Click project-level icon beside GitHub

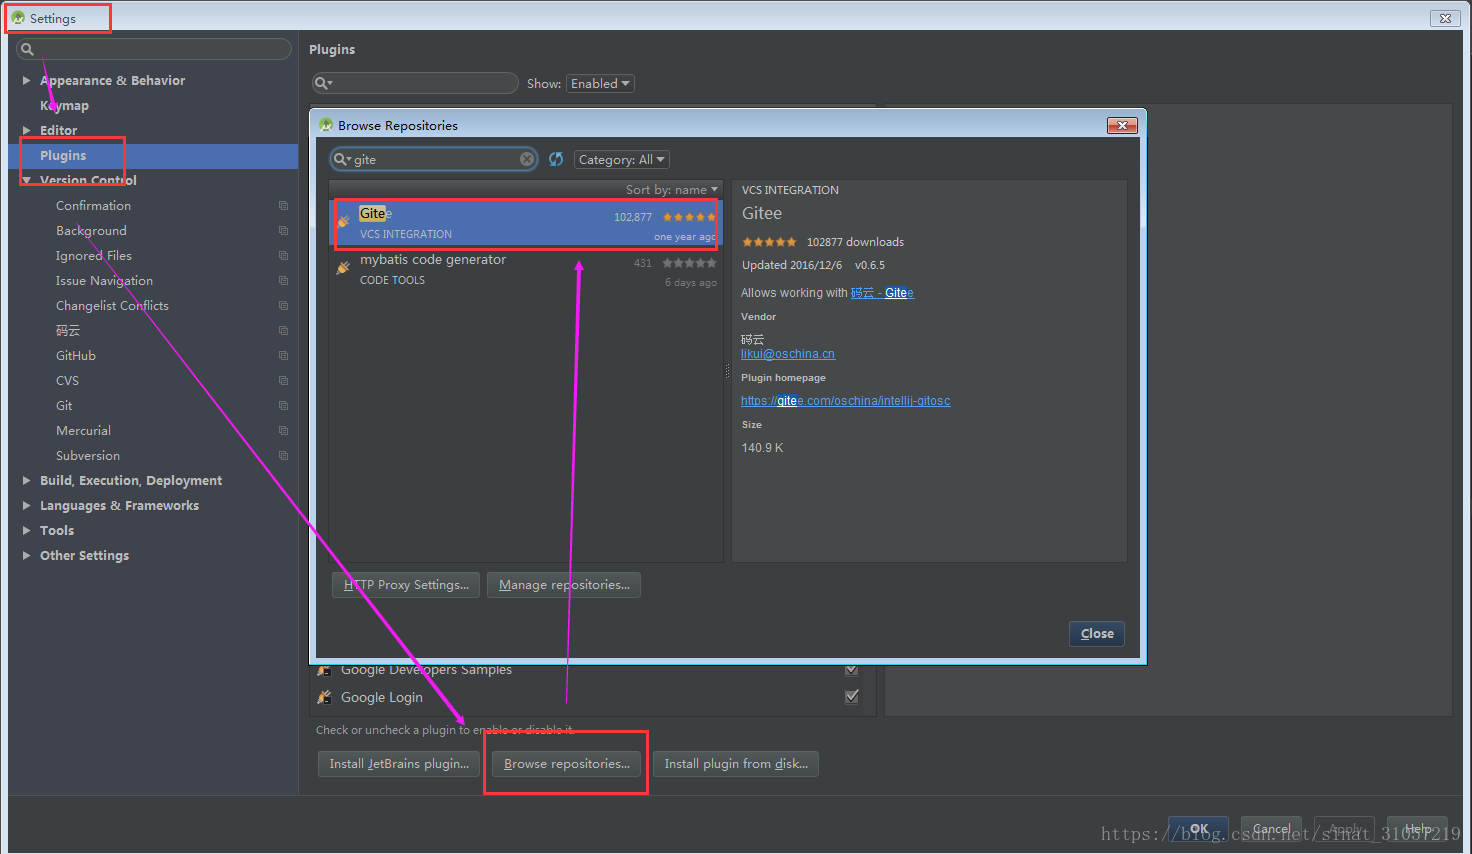283,355
